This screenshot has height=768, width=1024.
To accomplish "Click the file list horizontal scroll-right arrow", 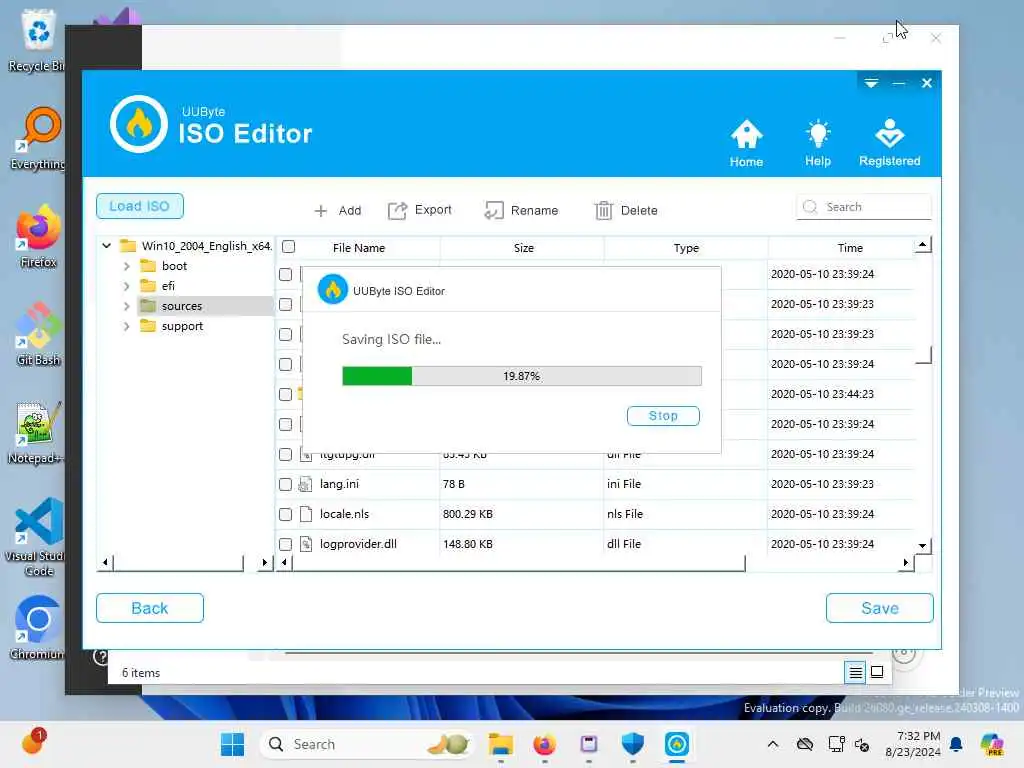I will coord(906,562).
